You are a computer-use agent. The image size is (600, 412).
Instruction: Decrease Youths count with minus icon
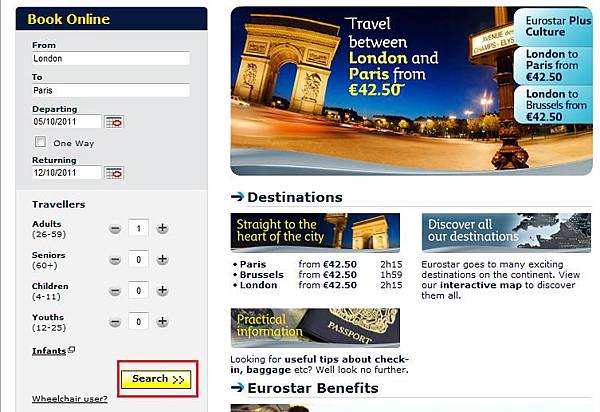click(115, 322)
